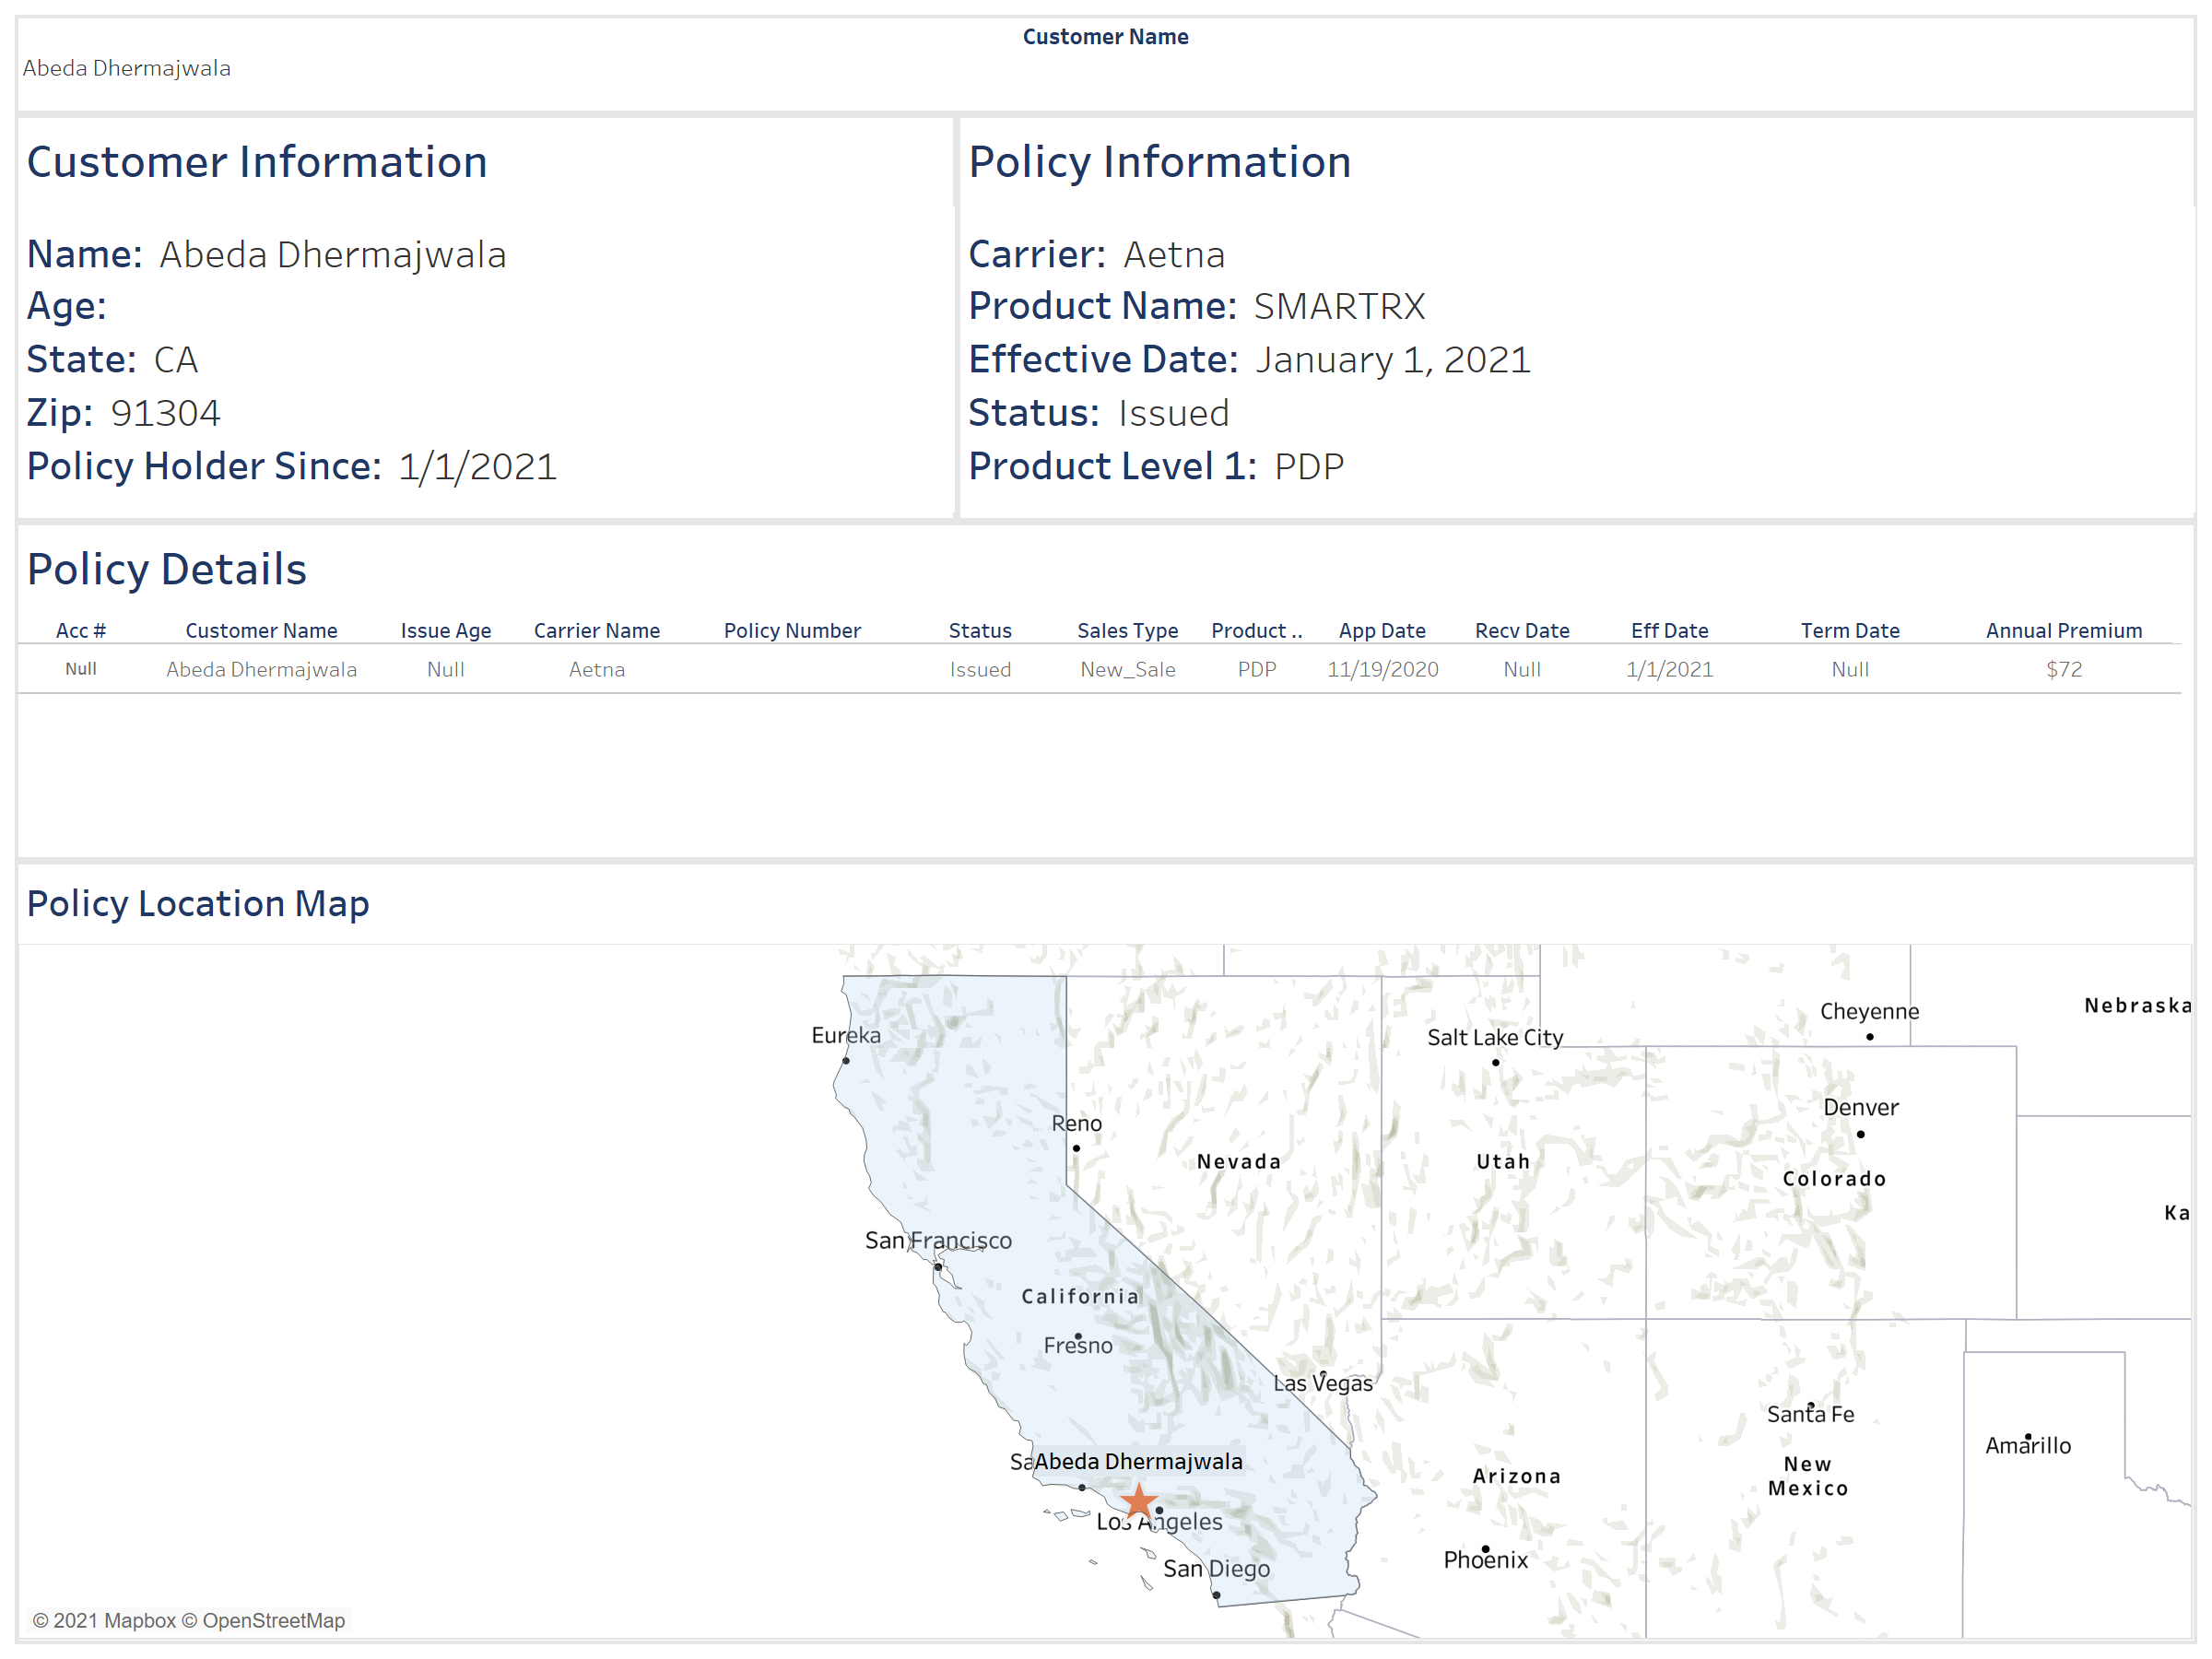This screenshot has width=2212, height=1659.
Task: Click the Issue Age column header
Action: [x=445, y=630]
